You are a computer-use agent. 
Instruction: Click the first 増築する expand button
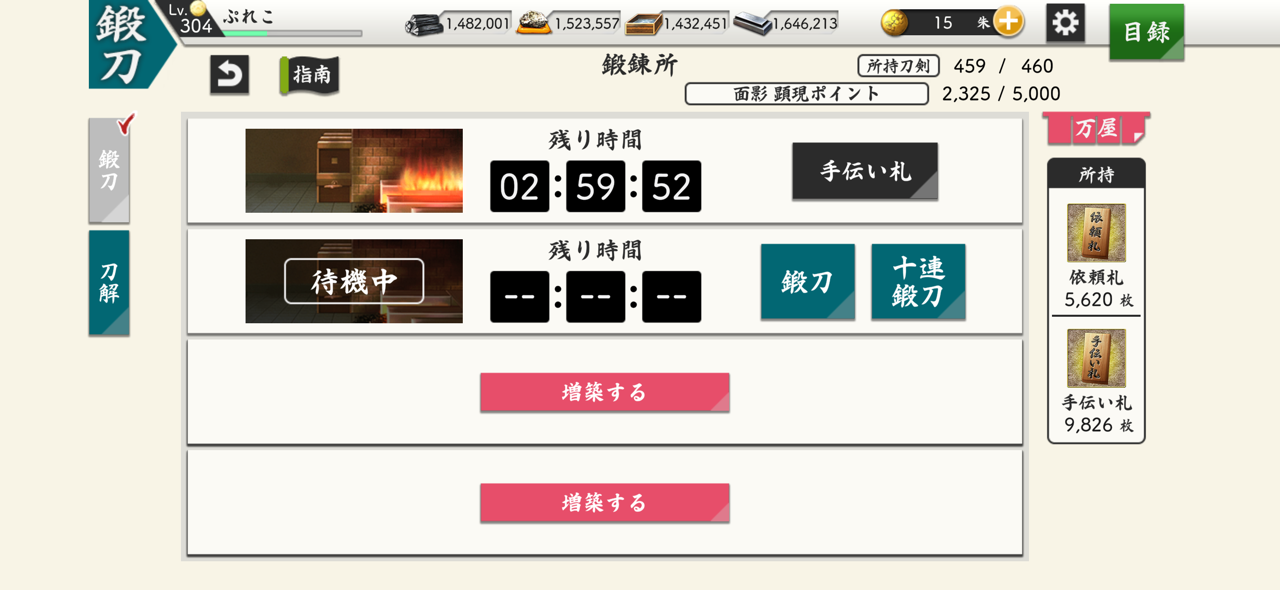[605, 392]
